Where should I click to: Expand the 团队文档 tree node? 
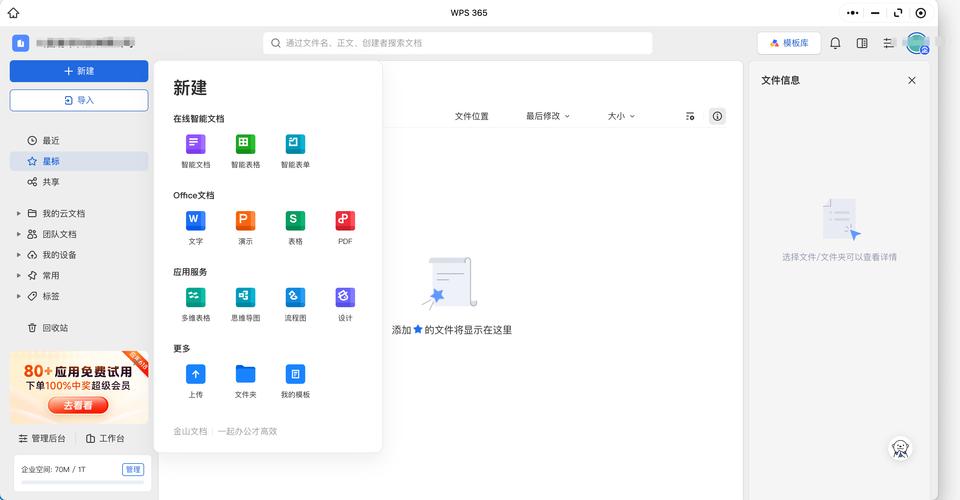(x=18, y=234)
